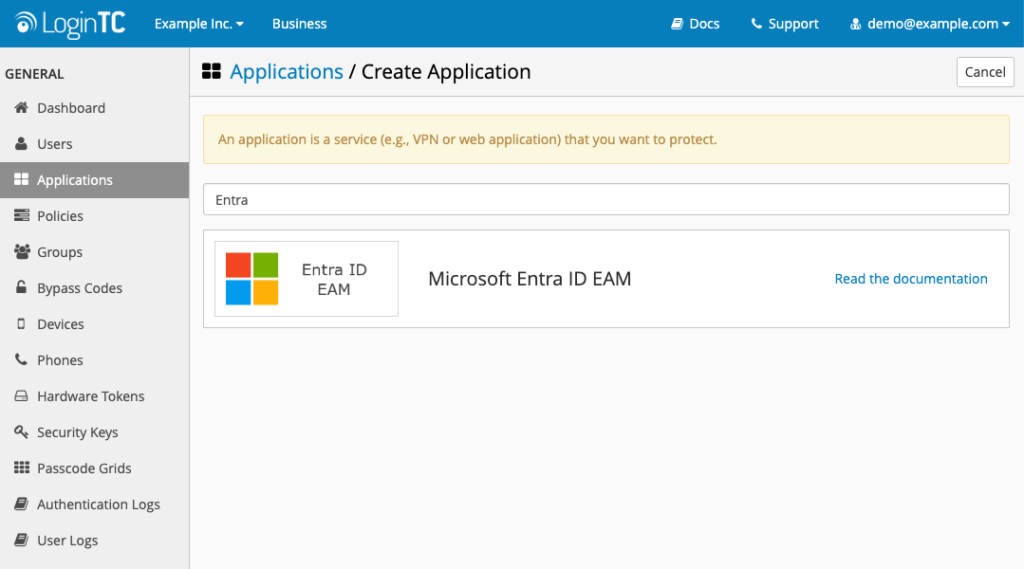The width and height of the screenshot is (1024, 569).
Task: Click the Passcode Grids grid icon
Action: [x=22, y=468]
